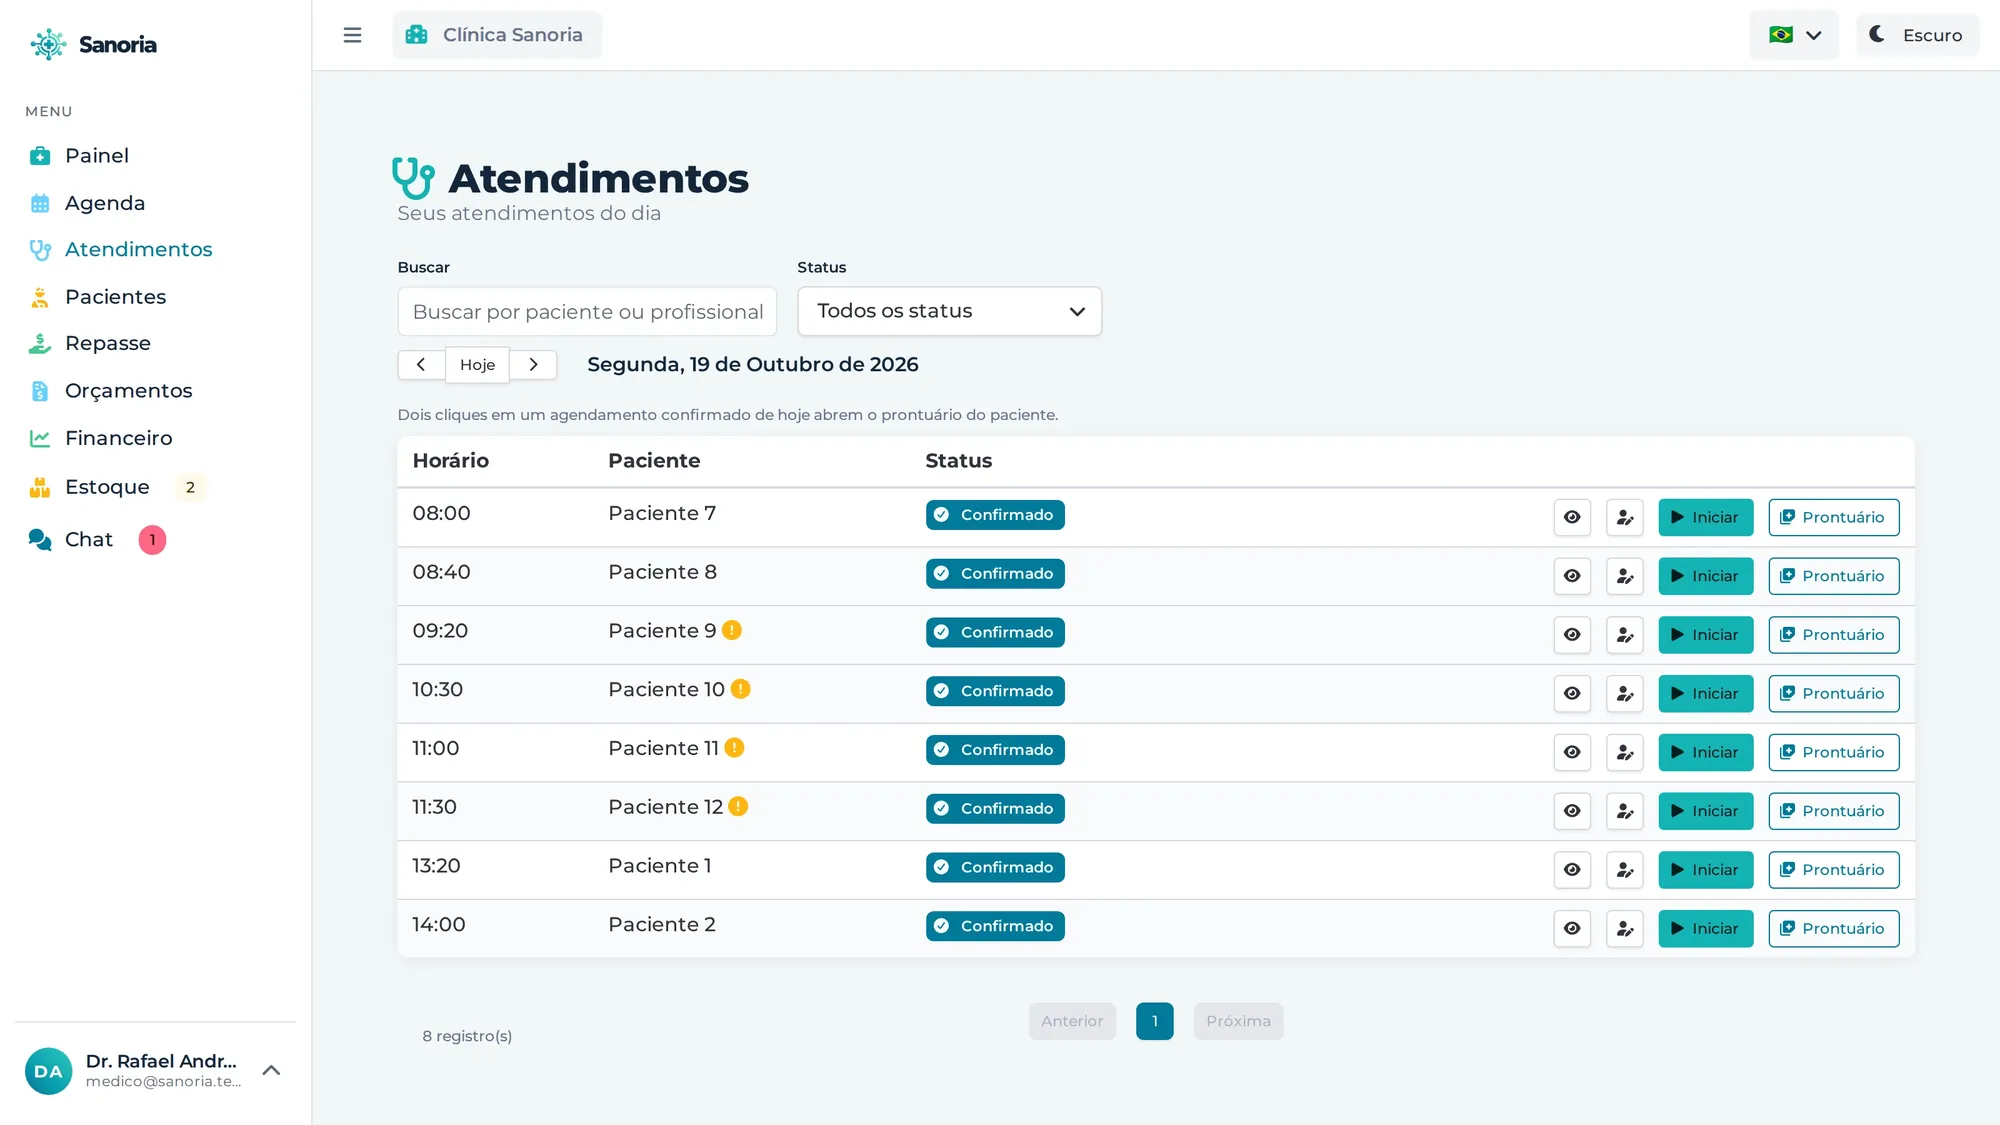The width and height of the screenshot is (2000, 1125).
Task: Open Orçamentos in the sidebar
Action: click(129, 391)
